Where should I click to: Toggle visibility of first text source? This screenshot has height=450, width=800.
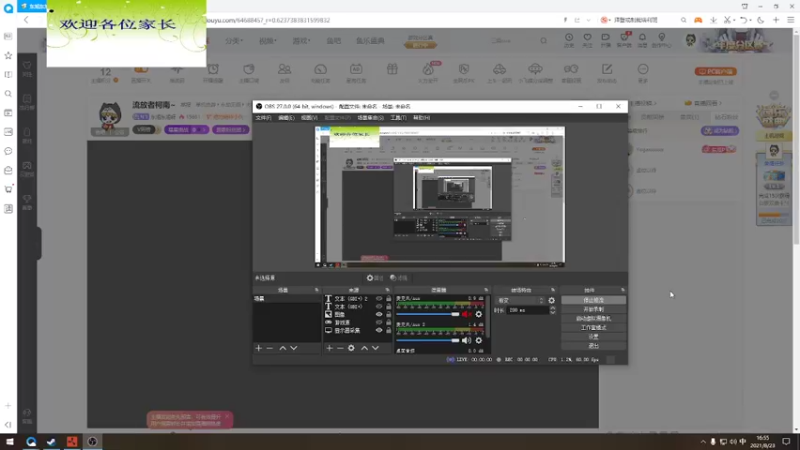[379, 298]
